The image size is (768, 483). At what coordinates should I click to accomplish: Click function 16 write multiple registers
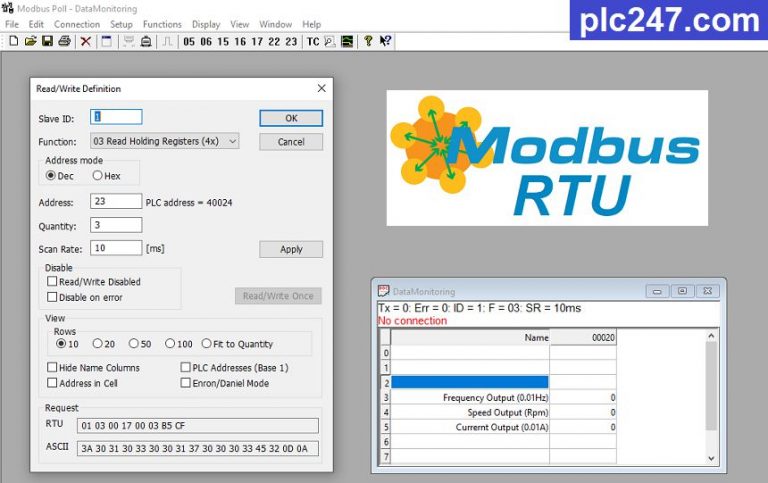pyautogui.click(x=240, y=42)
